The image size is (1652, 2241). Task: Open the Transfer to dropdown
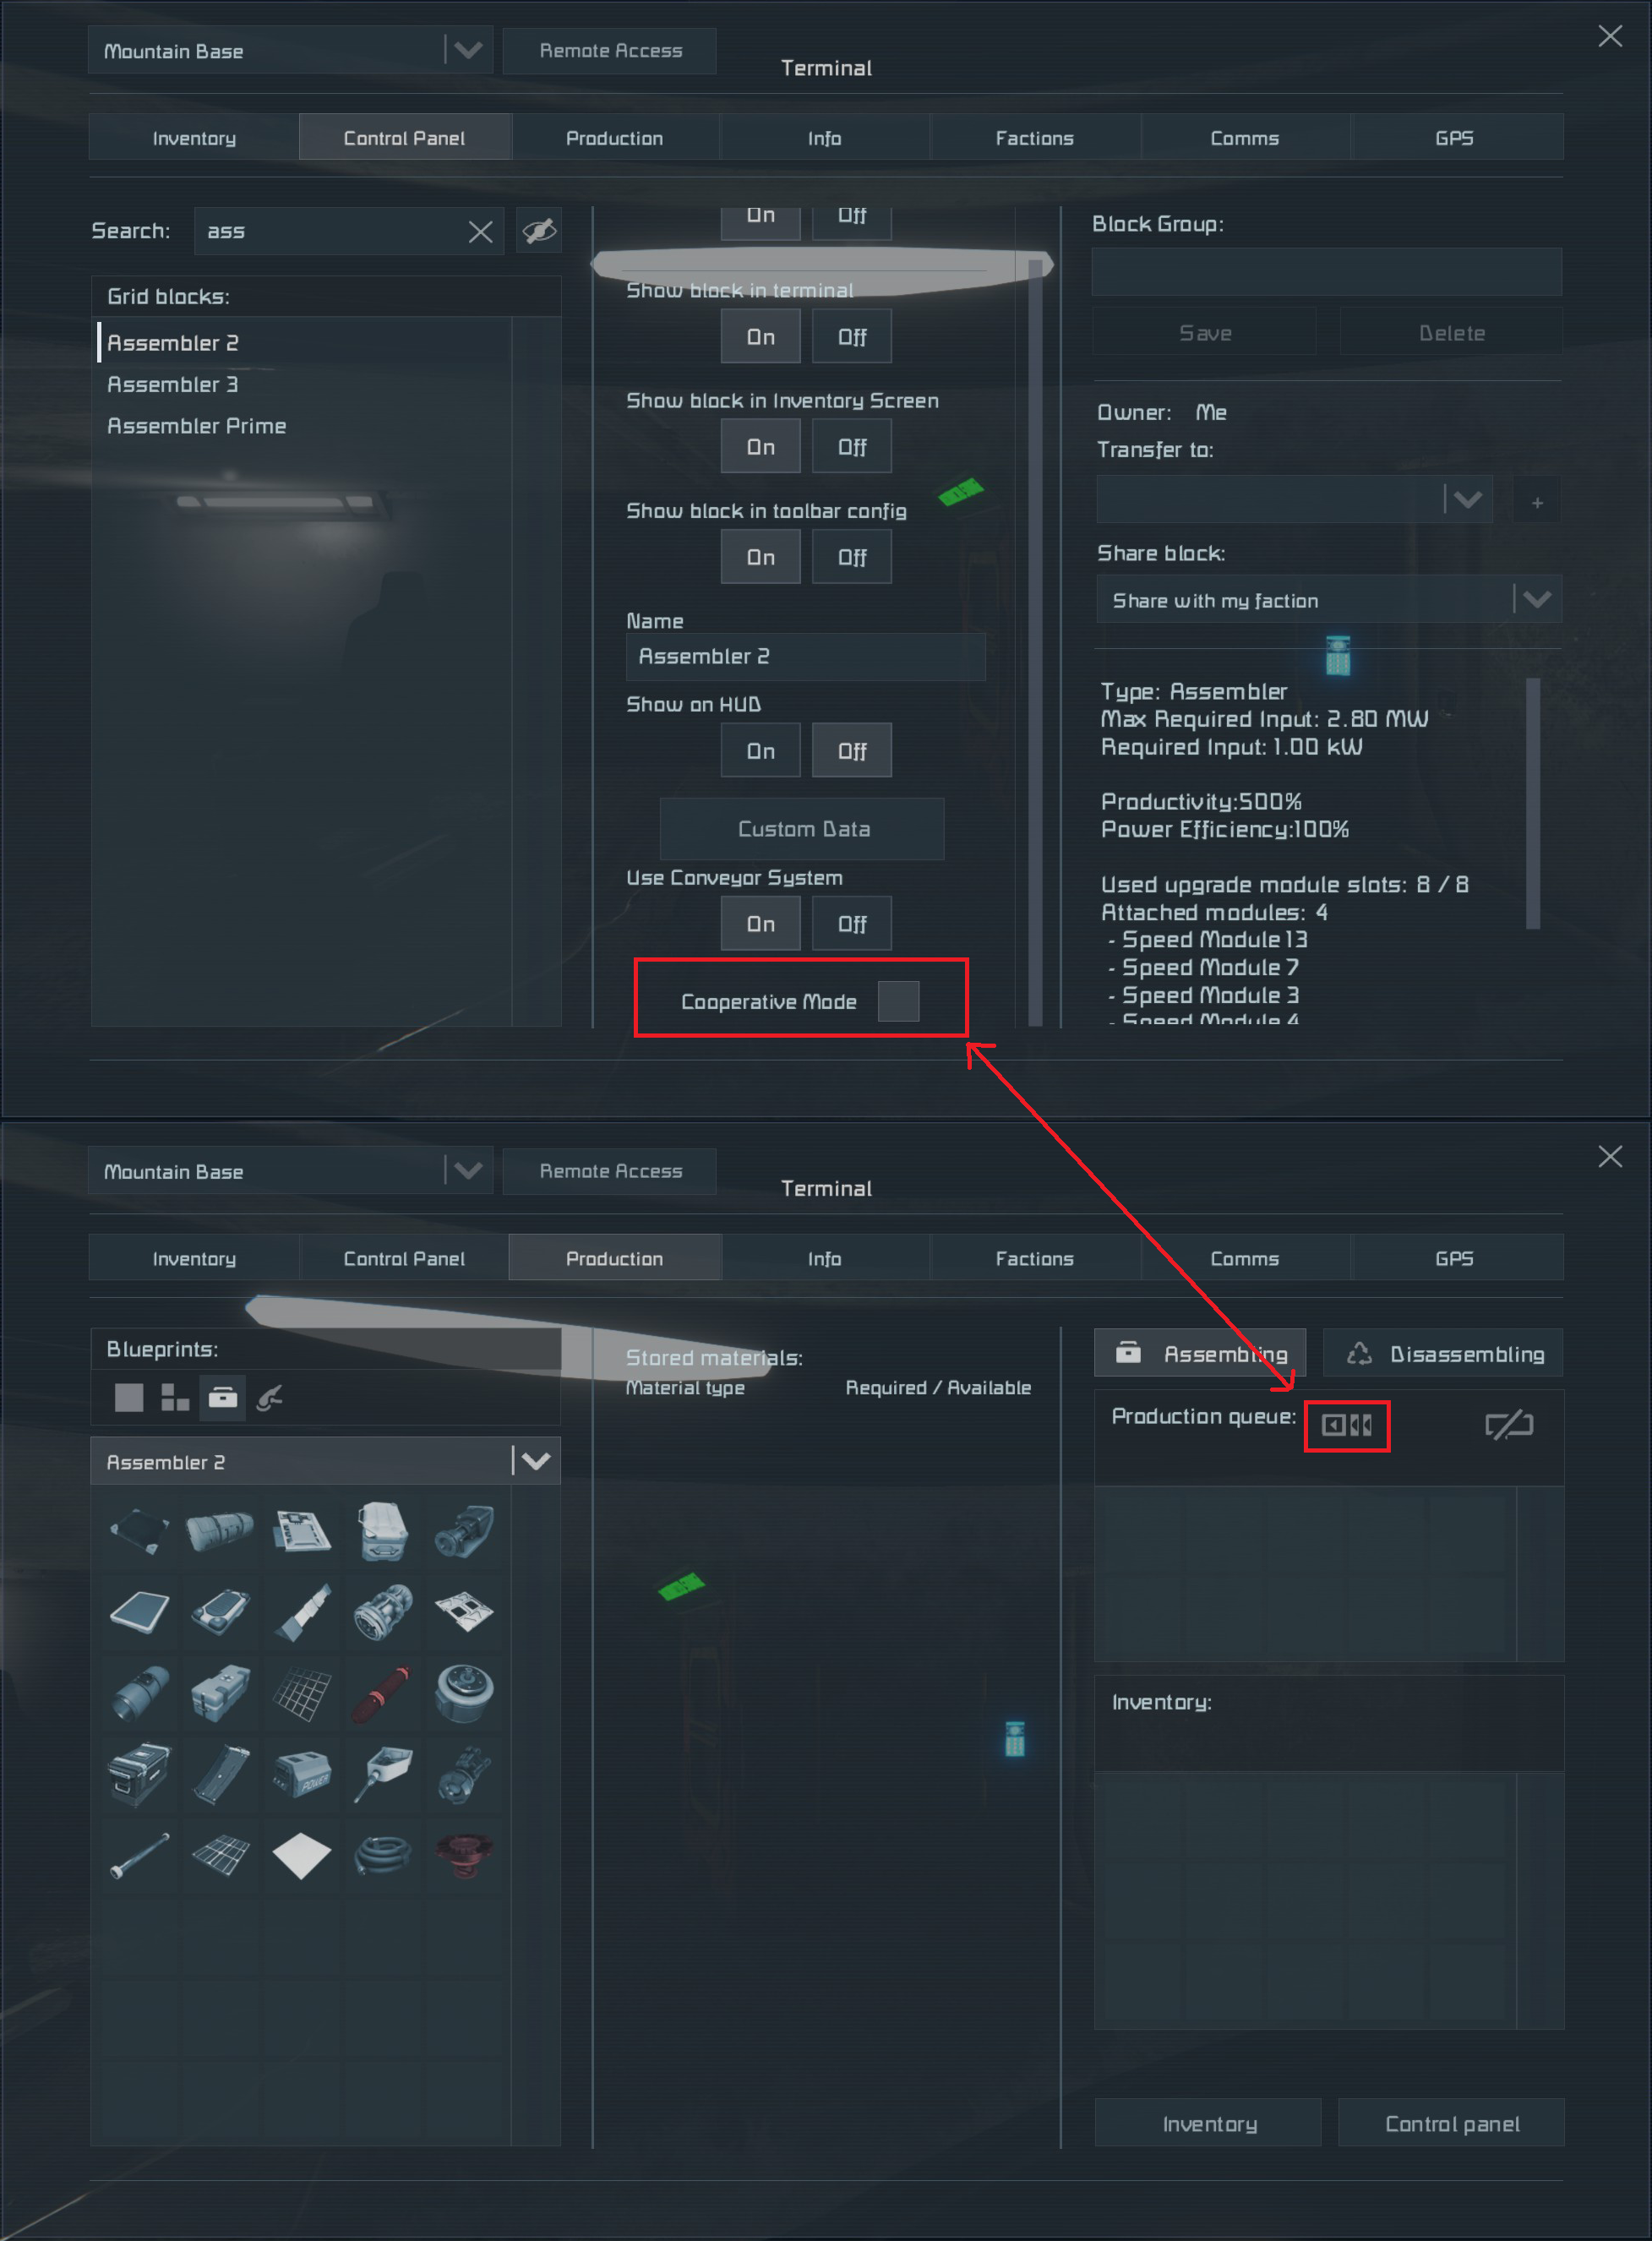[x=1294, y=498]
